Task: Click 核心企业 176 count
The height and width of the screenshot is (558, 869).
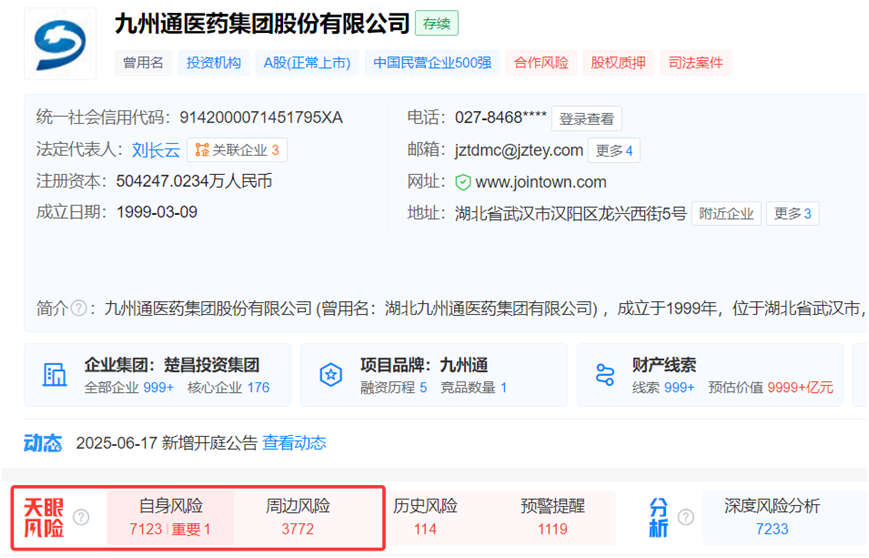Action: point(228,387)
